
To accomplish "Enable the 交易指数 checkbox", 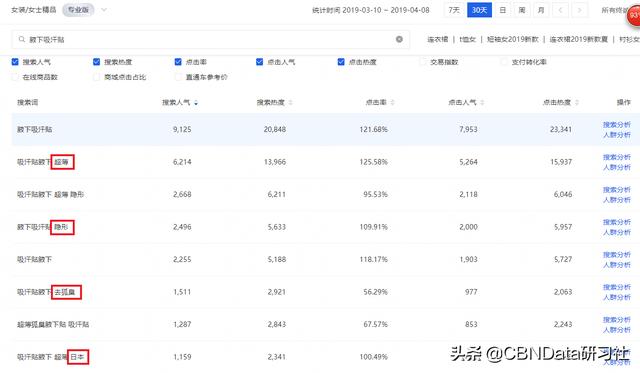I will 423,62.
